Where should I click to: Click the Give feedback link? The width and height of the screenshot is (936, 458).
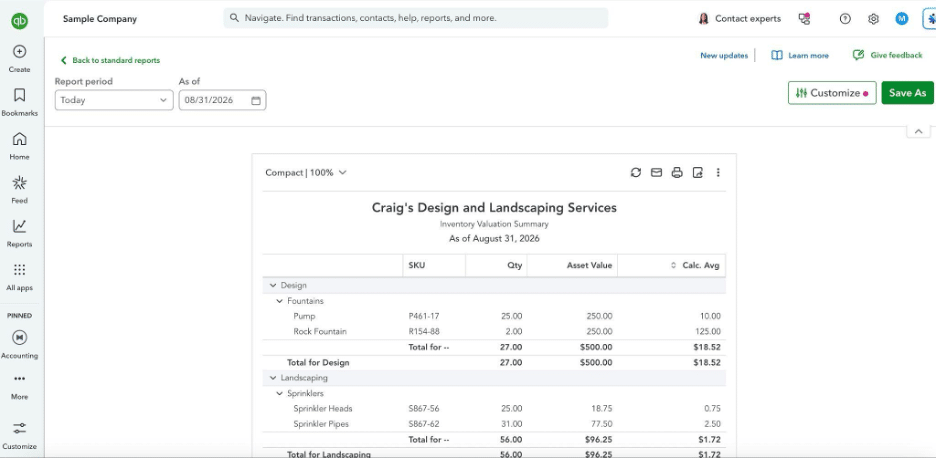[896, 55]
